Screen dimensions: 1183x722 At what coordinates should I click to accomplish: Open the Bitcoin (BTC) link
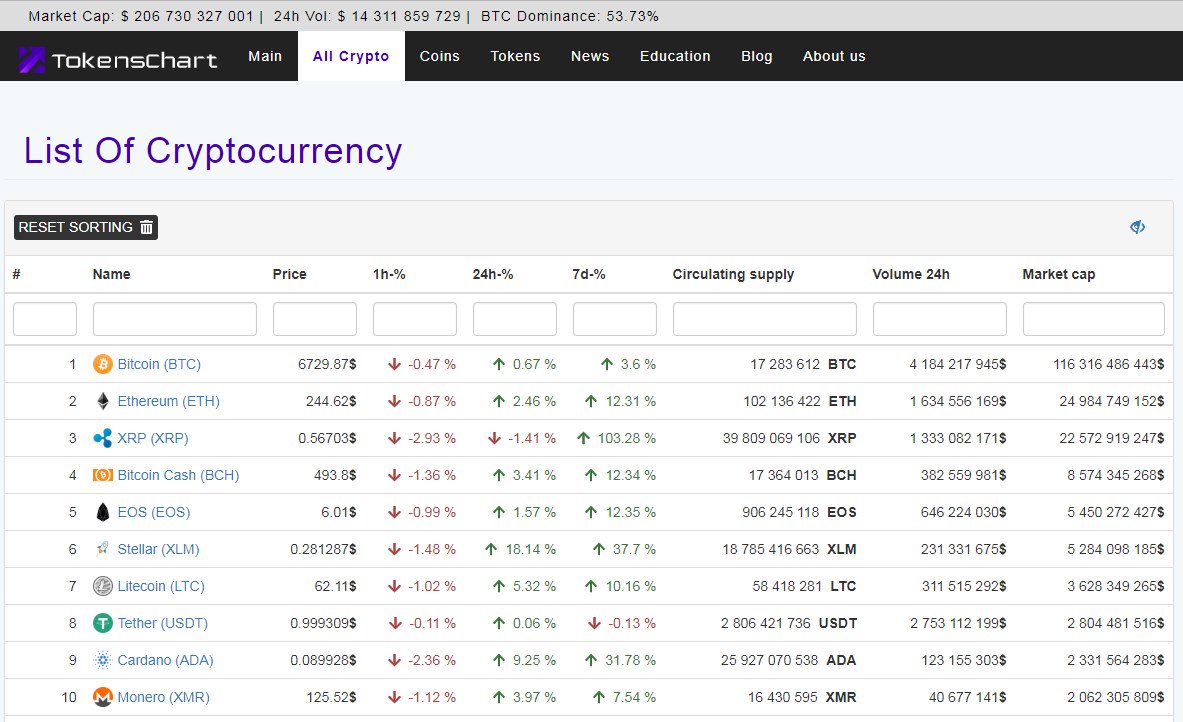159,364
